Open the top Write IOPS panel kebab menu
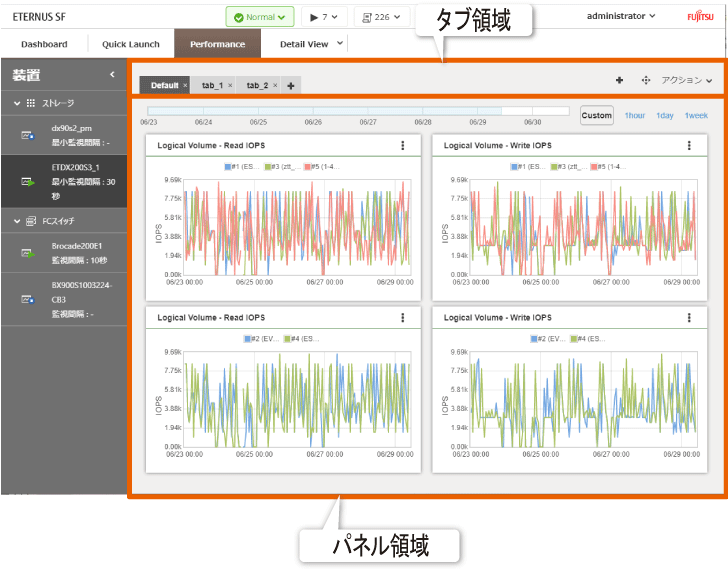This screenshot has width=728, height=572. [689, 145]
